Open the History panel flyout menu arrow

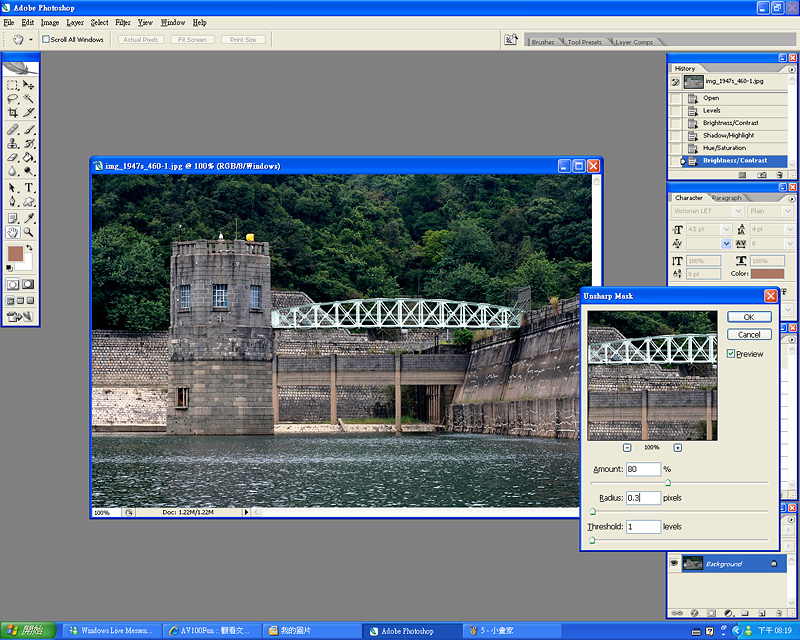(791, 68)
